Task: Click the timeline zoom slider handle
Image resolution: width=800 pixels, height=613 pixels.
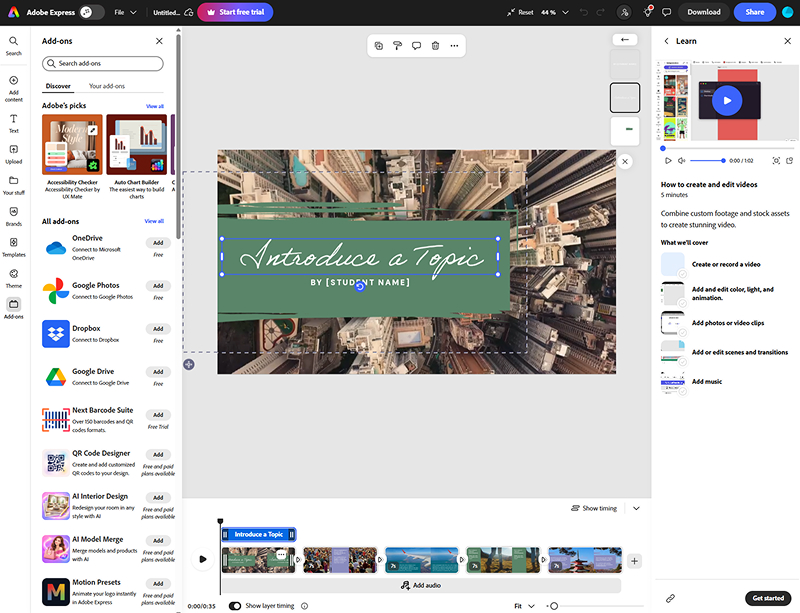Action: point(553,605)
